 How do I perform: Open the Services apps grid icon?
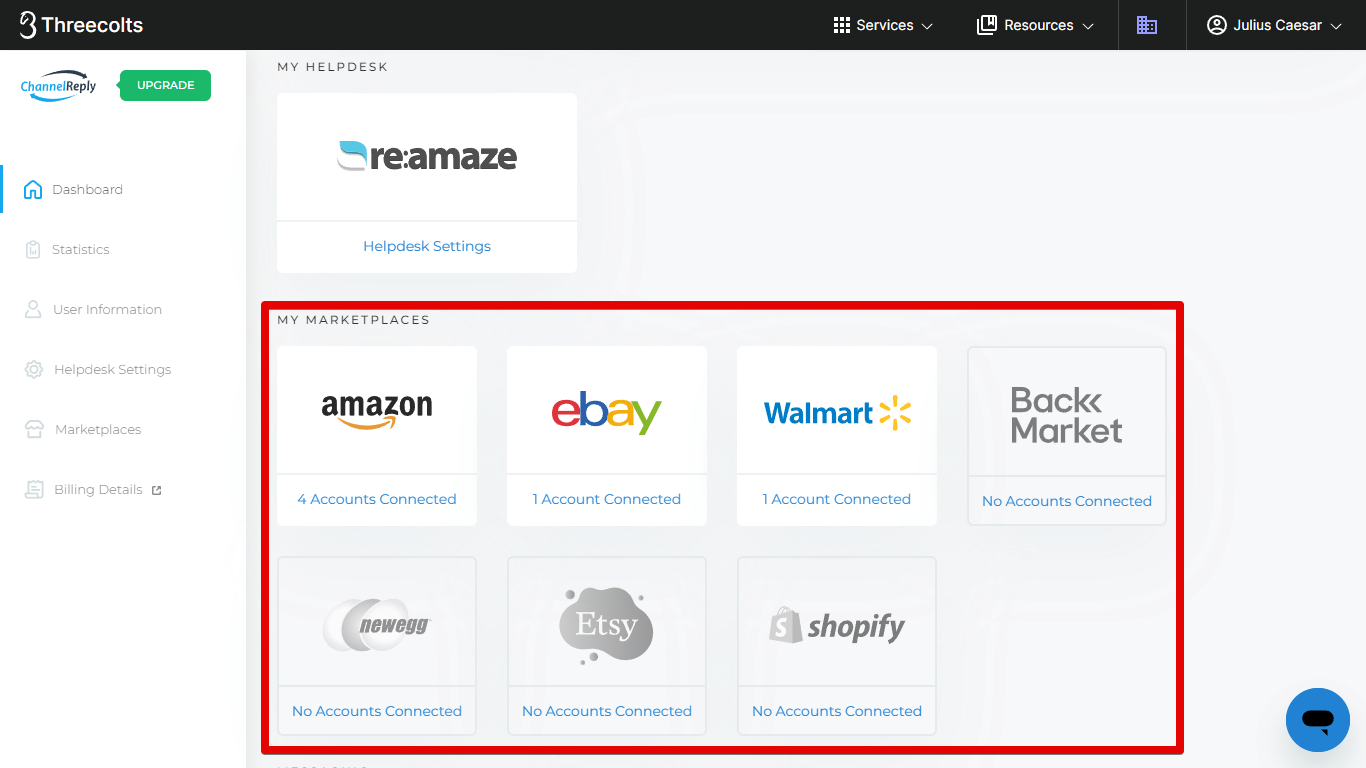(x=842, y=25)
